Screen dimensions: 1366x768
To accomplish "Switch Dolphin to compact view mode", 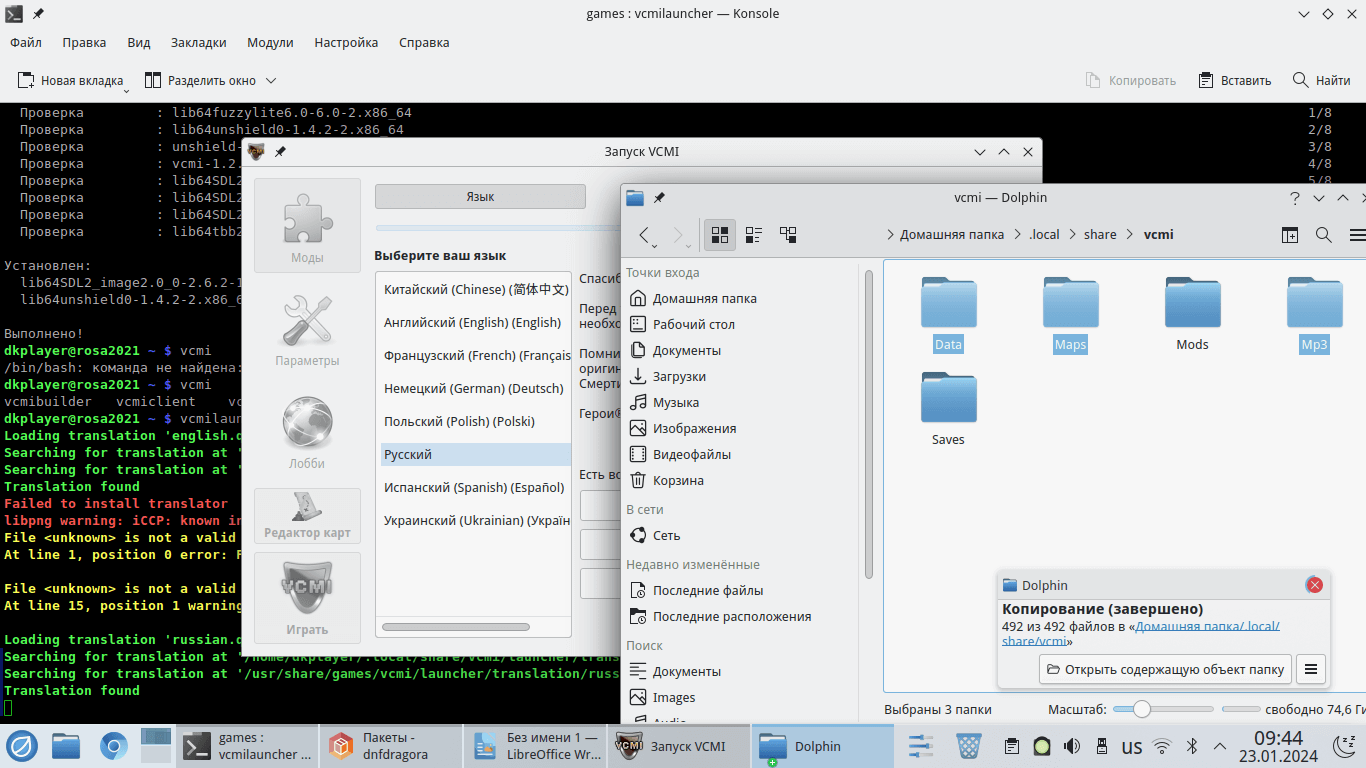I will click(x=754, y=235).
